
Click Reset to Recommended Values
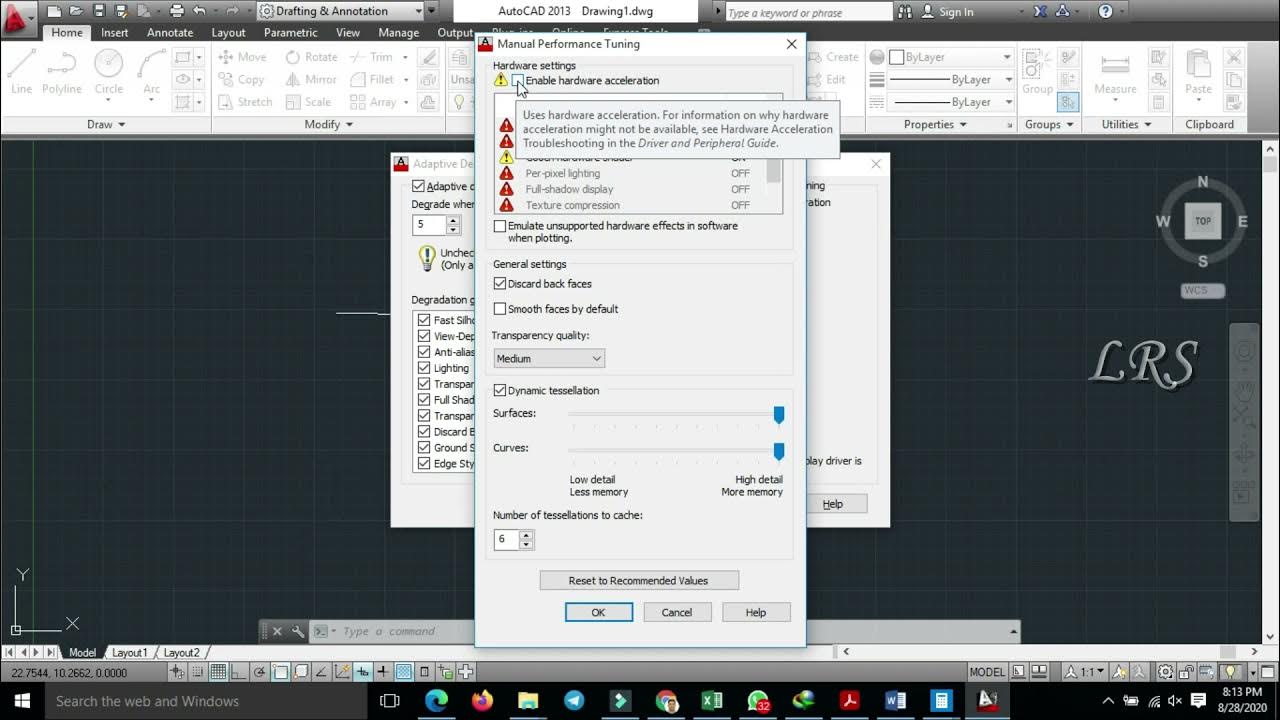[639, 580]
